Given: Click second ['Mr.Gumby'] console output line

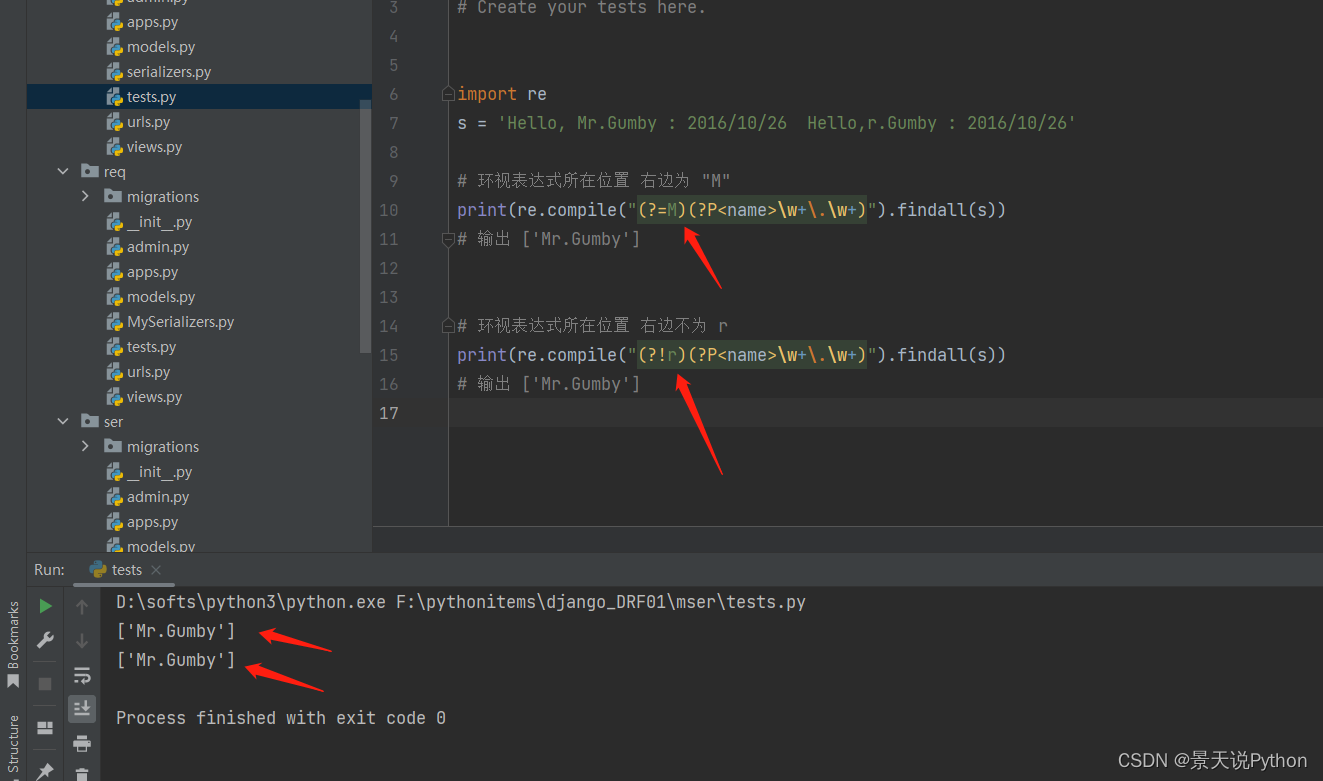Looking at the screenshot, I should point(176,660).
